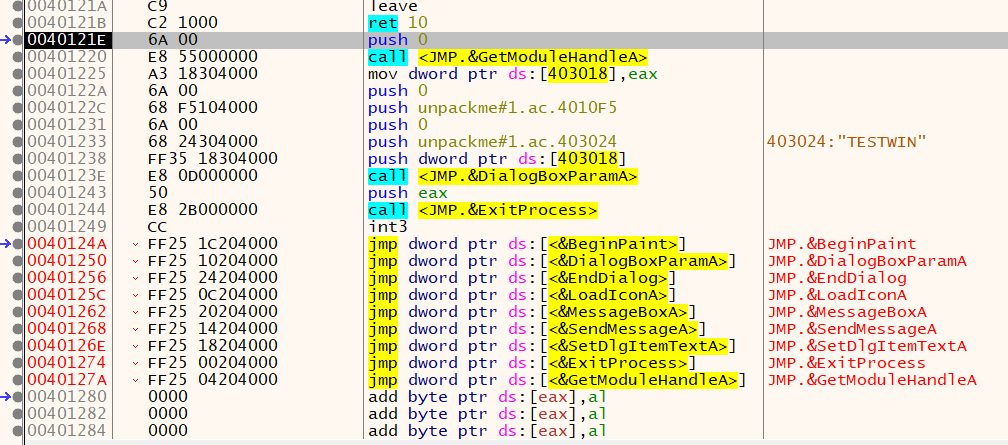This screenshot has width=1008, height=445.
Task: Click the push dword ptr ds:[403018] instruction
Action: pyautogui.click(x=497, y=159)
